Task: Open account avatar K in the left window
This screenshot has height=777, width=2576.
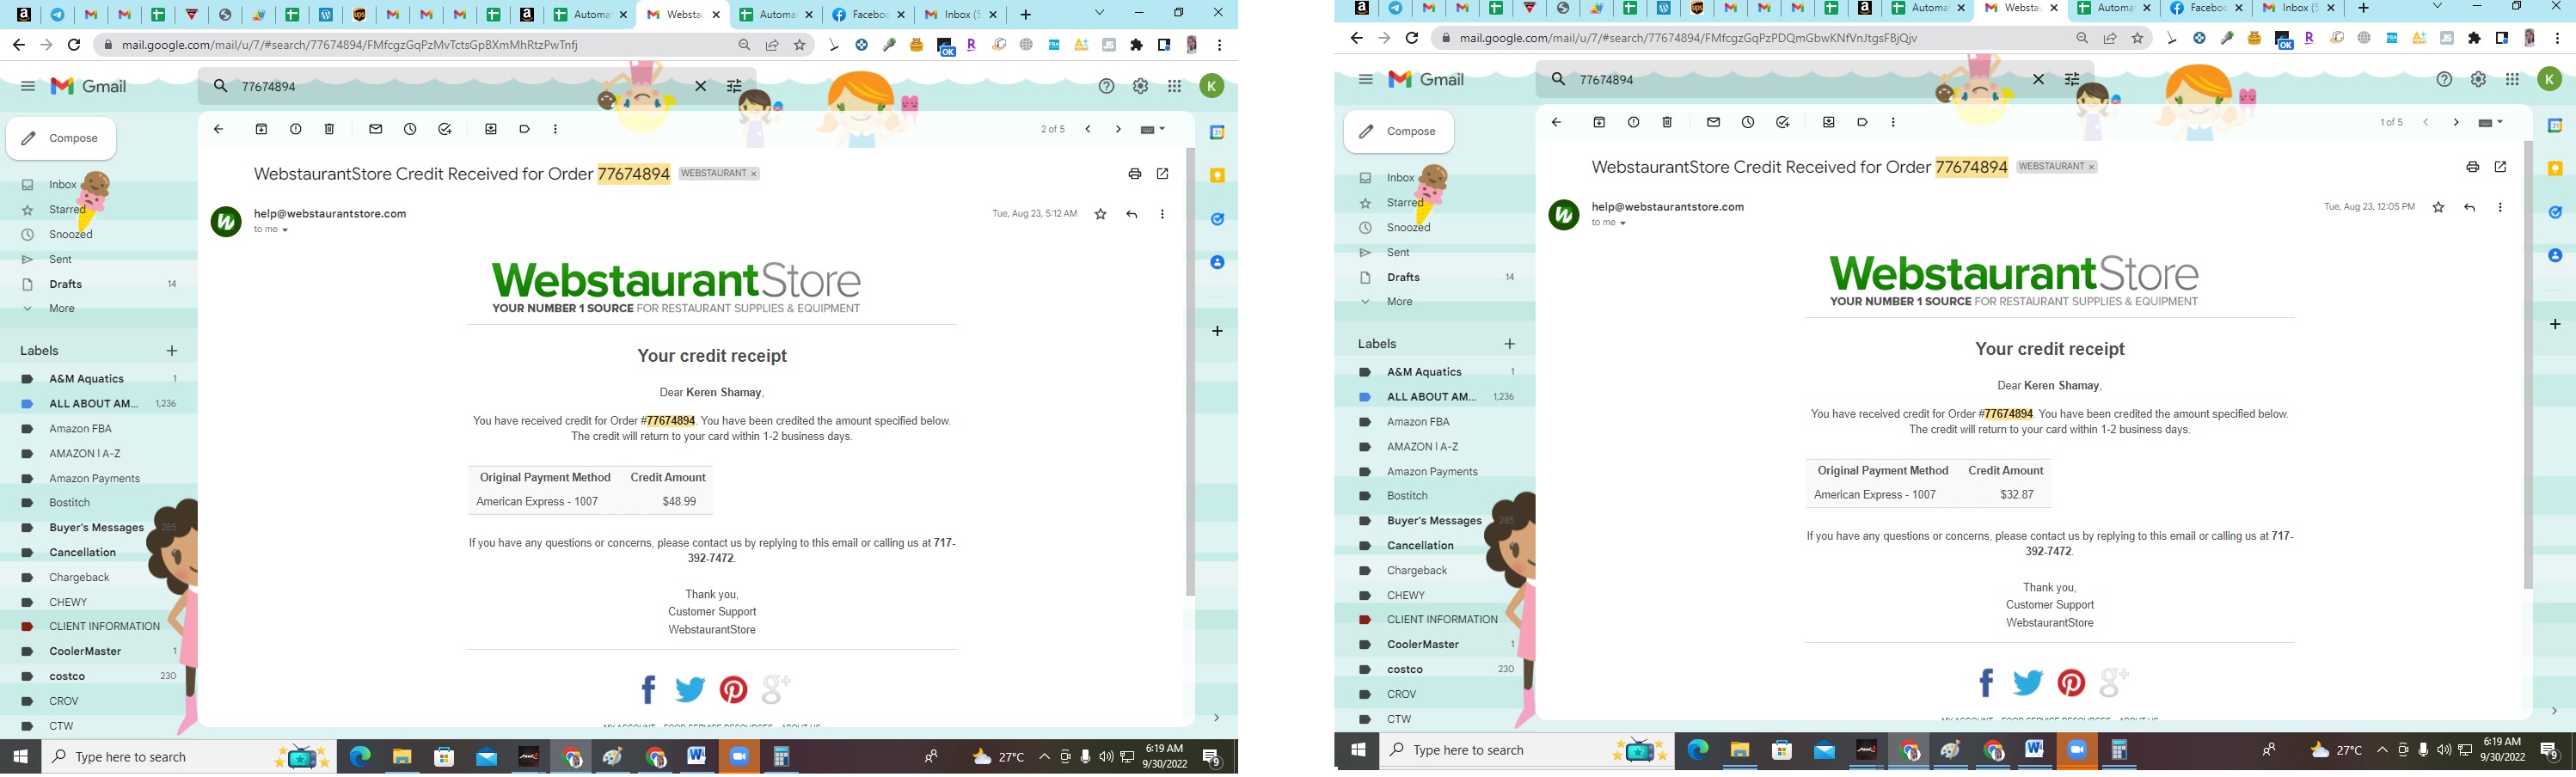Action: click(x=1212, y=86)
